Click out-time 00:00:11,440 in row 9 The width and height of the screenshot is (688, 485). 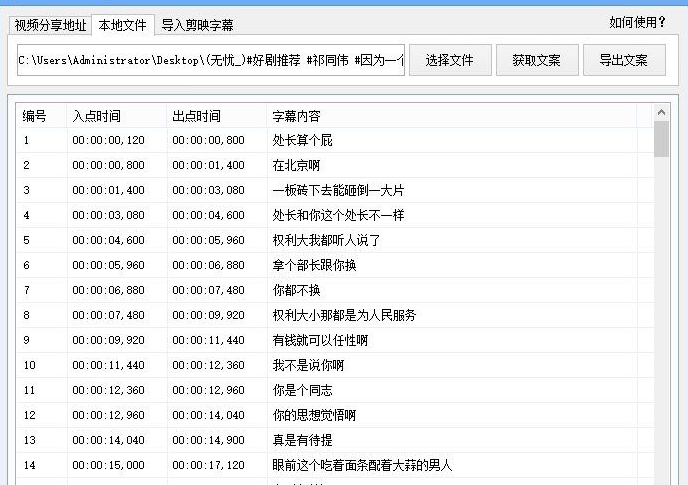tap(208, 341)
